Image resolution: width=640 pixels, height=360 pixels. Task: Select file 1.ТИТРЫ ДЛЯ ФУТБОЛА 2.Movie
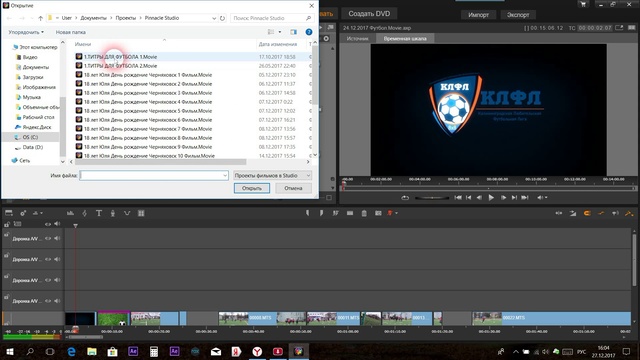[x=120, y=66]
